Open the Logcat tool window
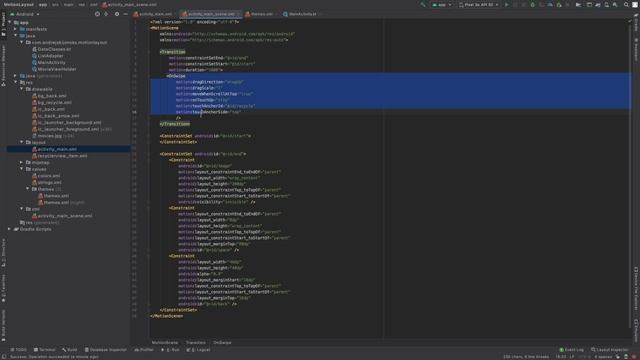The width and height of the screenshot is (640, 360). coord(198,350)
